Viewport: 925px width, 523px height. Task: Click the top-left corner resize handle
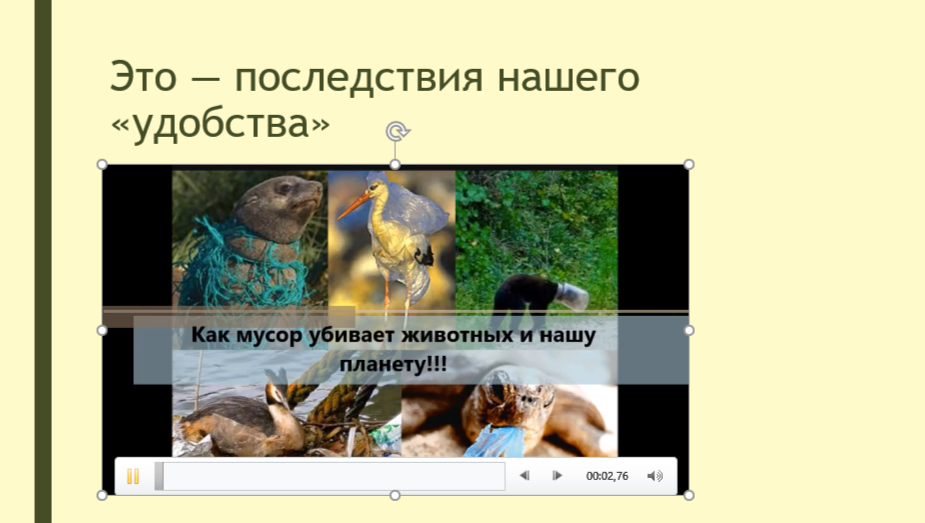[x=102, y=164]
